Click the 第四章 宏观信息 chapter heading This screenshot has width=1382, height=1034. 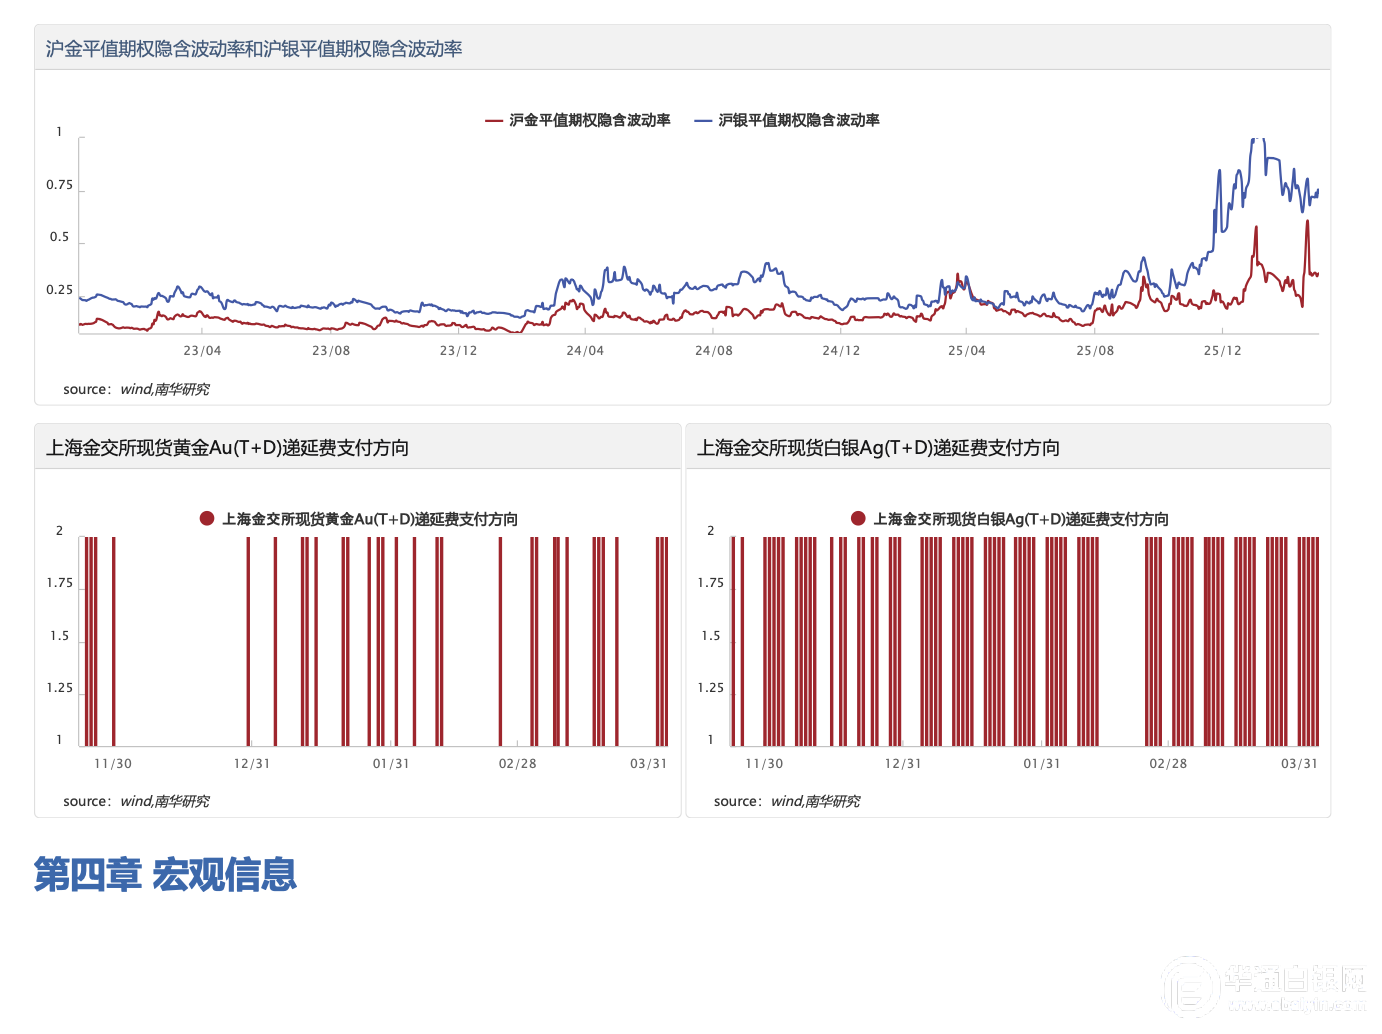pyautogui.click(x=165, y=875)
